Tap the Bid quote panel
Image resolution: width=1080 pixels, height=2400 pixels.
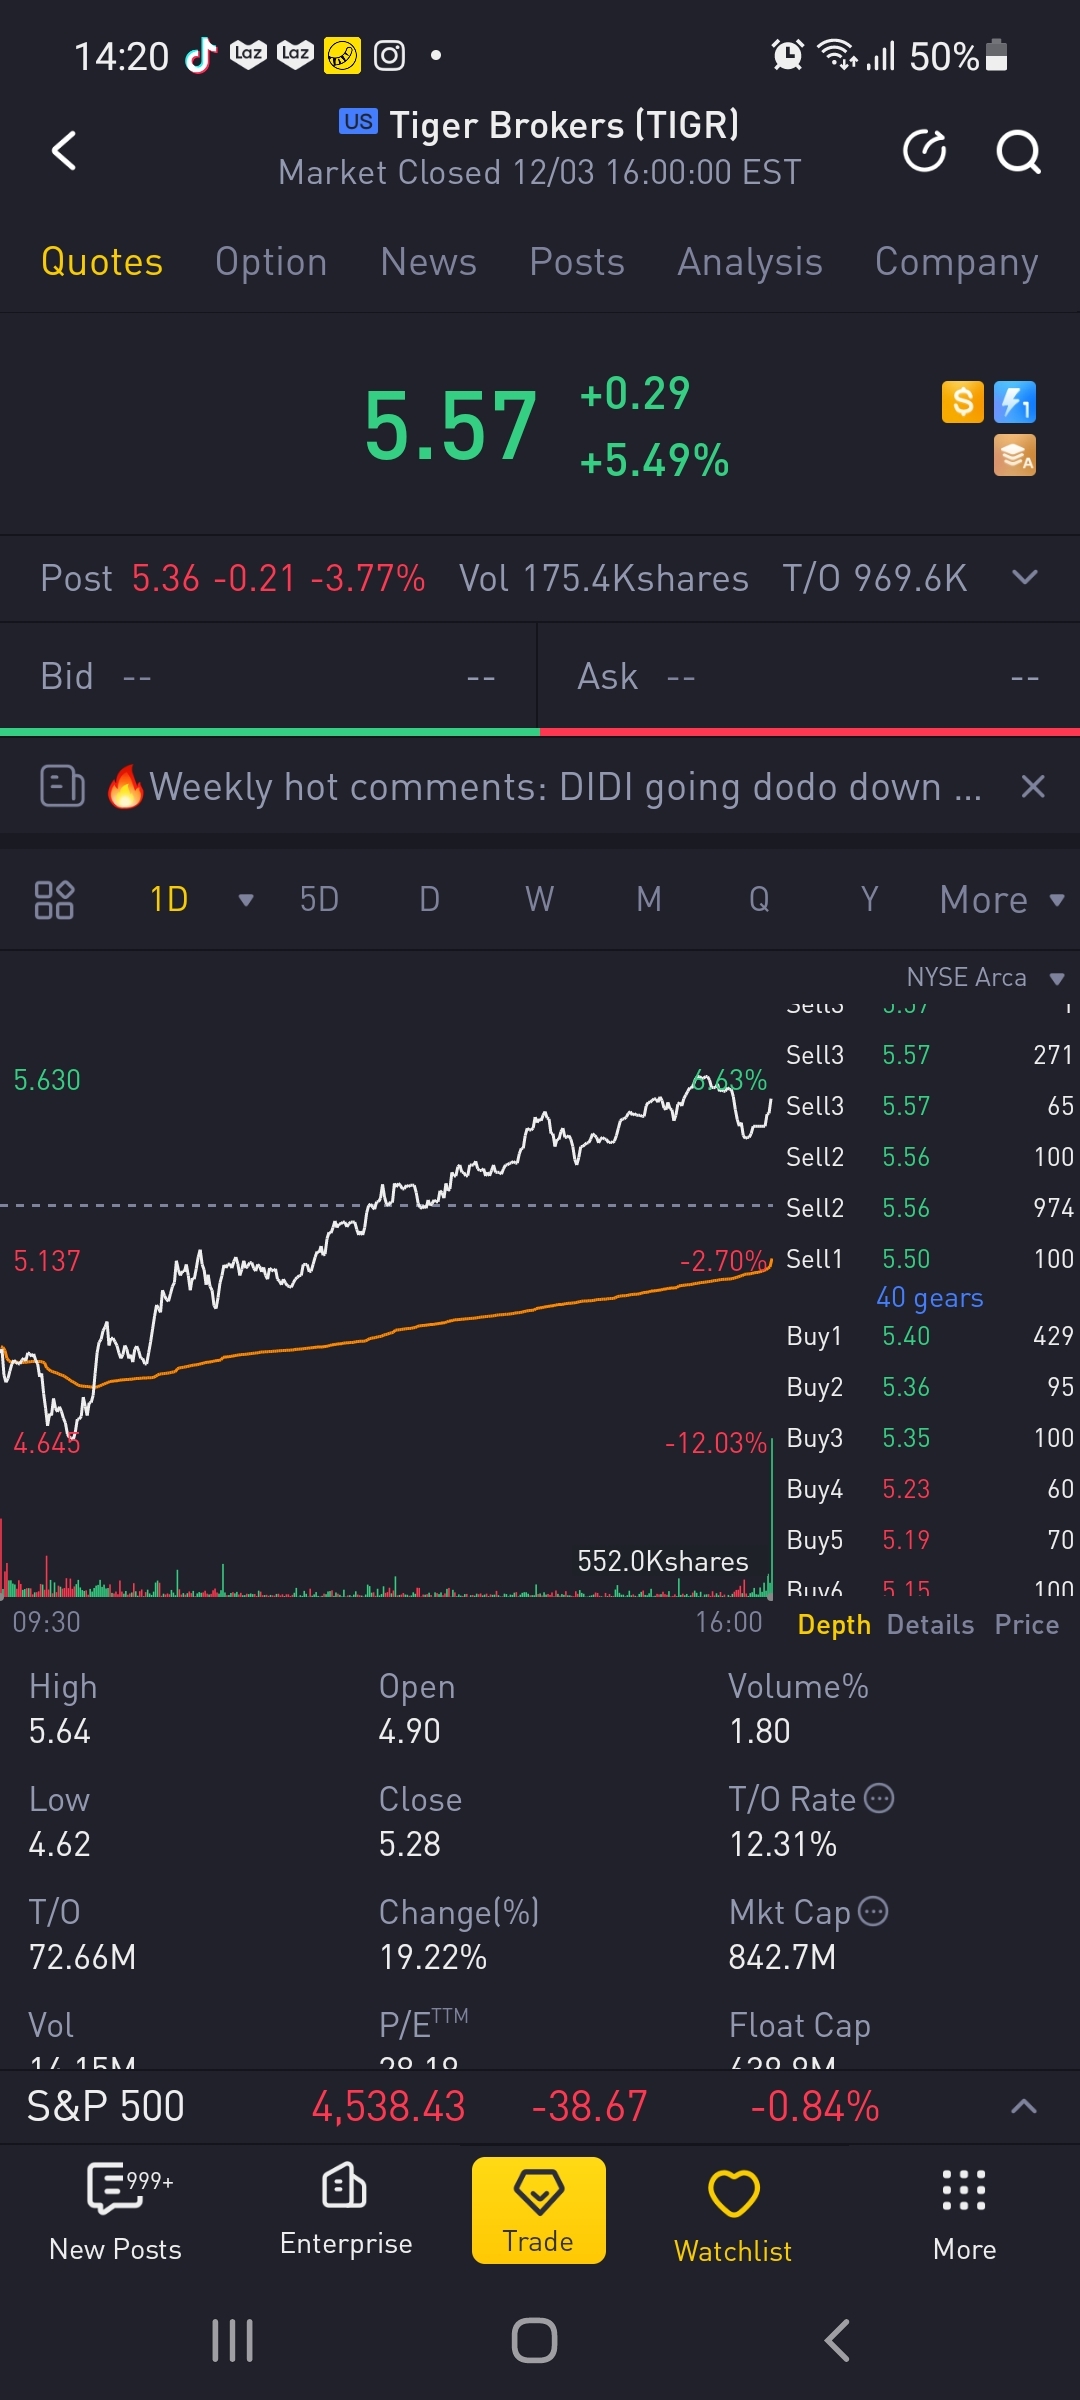point(268,677)
